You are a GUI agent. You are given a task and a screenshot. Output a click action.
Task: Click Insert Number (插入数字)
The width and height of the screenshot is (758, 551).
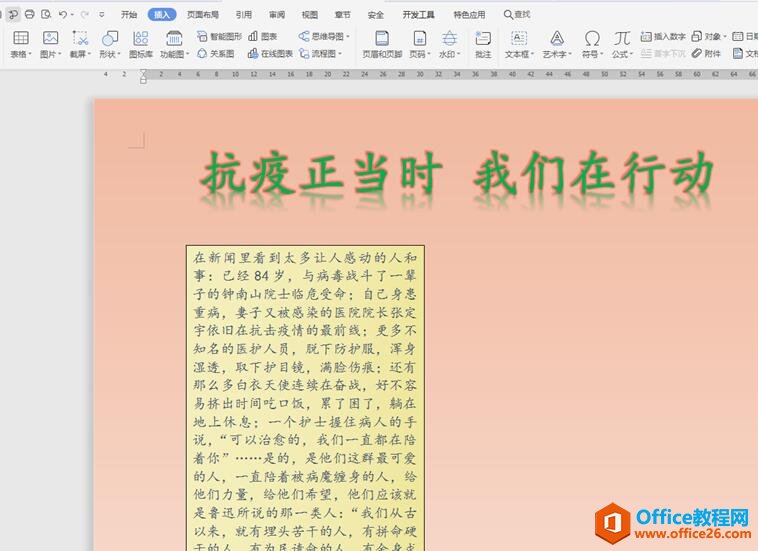[x=663, y=36]
